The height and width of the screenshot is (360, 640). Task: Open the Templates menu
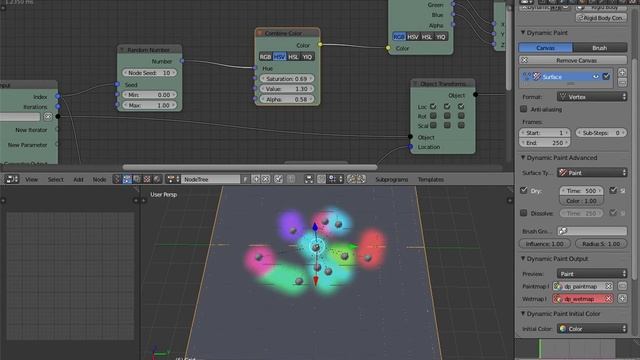pos(431,179)
